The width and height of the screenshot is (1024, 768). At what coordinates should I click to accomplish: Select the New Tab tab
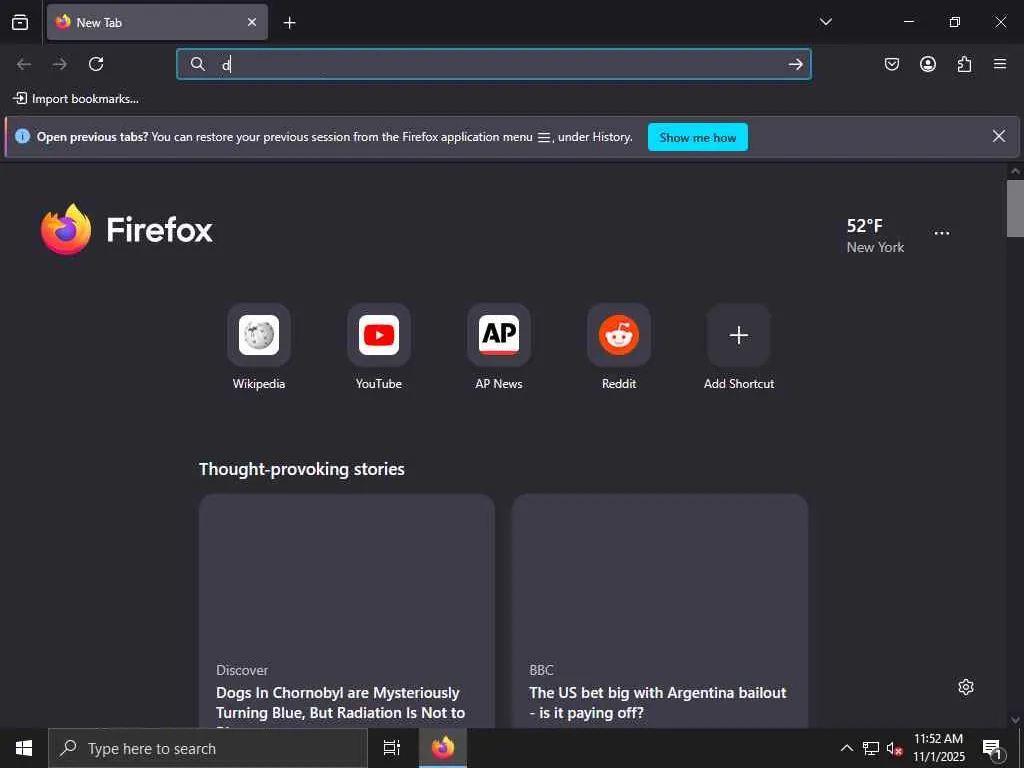[157, 22]
